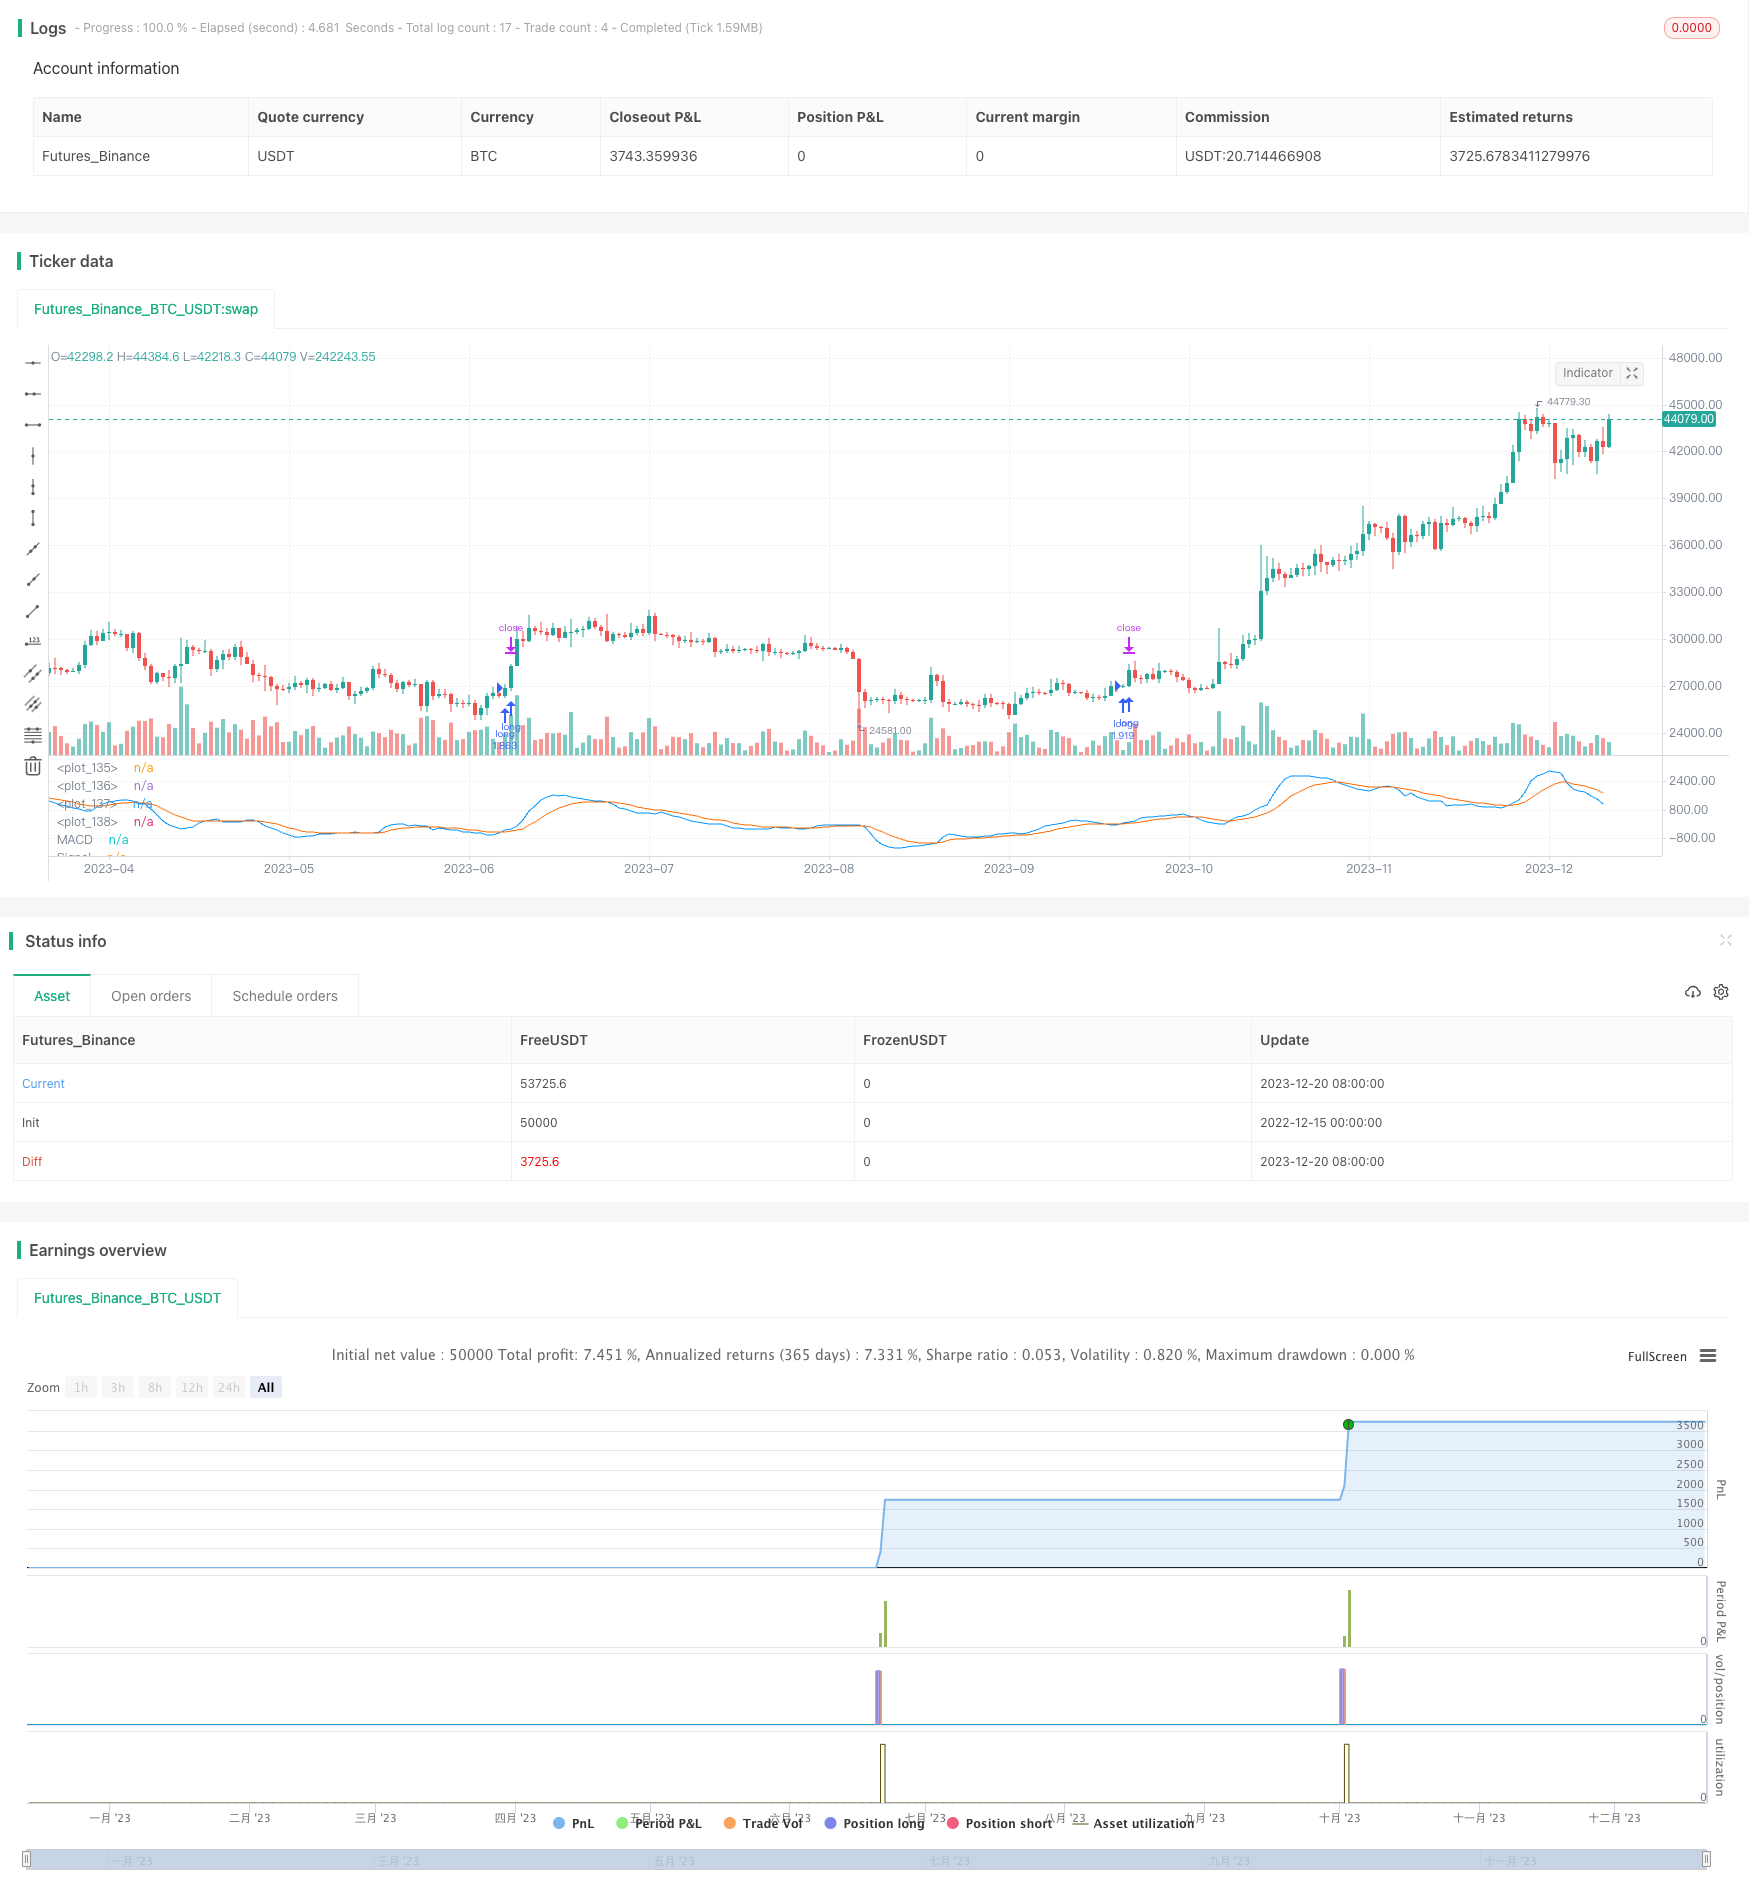Export asset data via cloud download icon
The width and height of the screenshot is (1749, 1899).
coord(1692,991)
